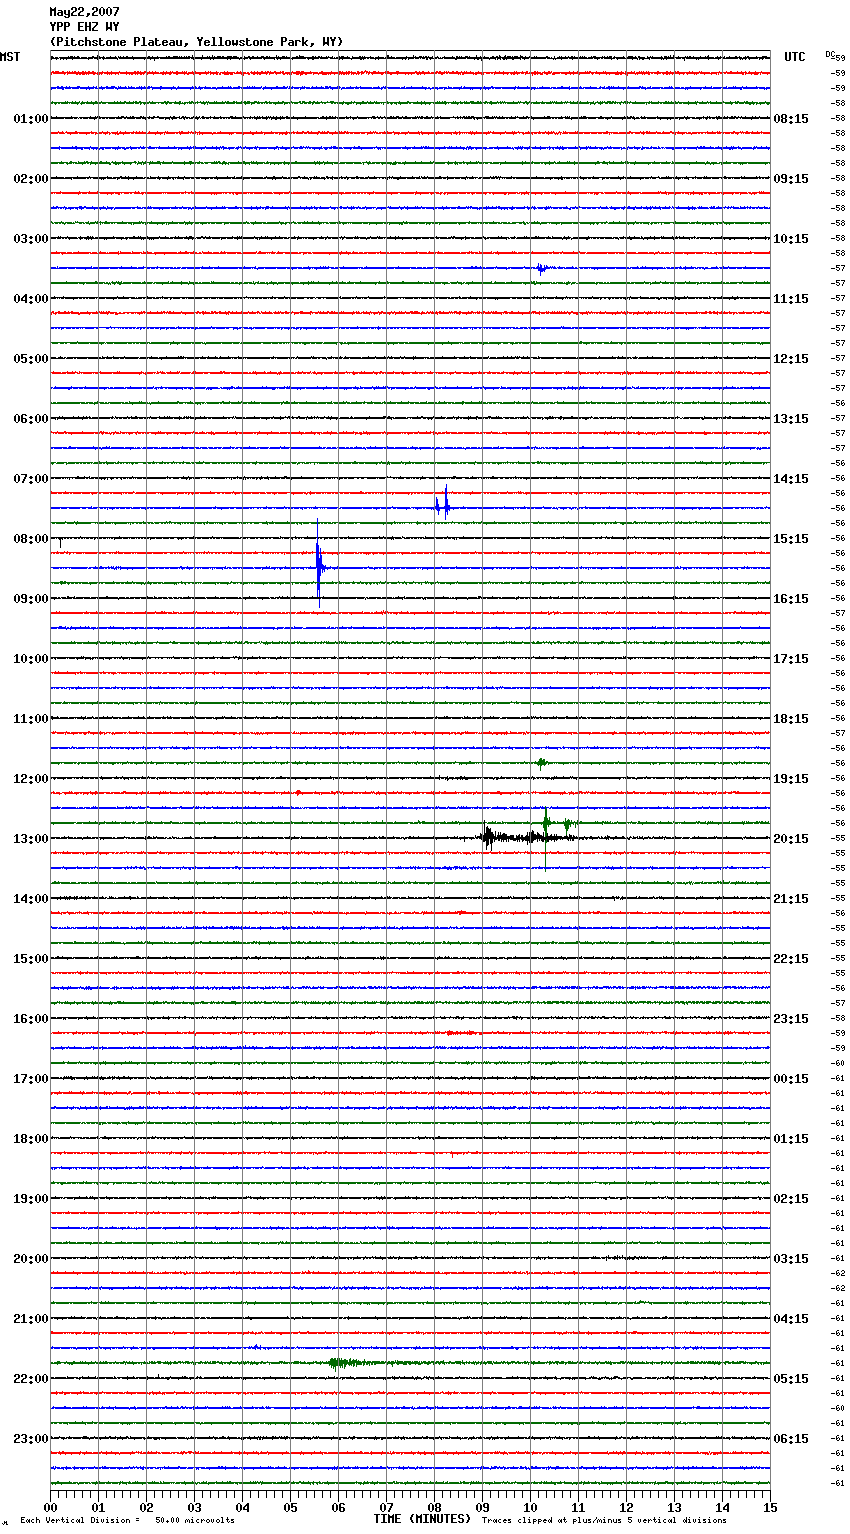Viewport: 850px width, 1534px height.
Task: Click the green burst on the 11:45 trace
Action: click(x=541, y=763)
